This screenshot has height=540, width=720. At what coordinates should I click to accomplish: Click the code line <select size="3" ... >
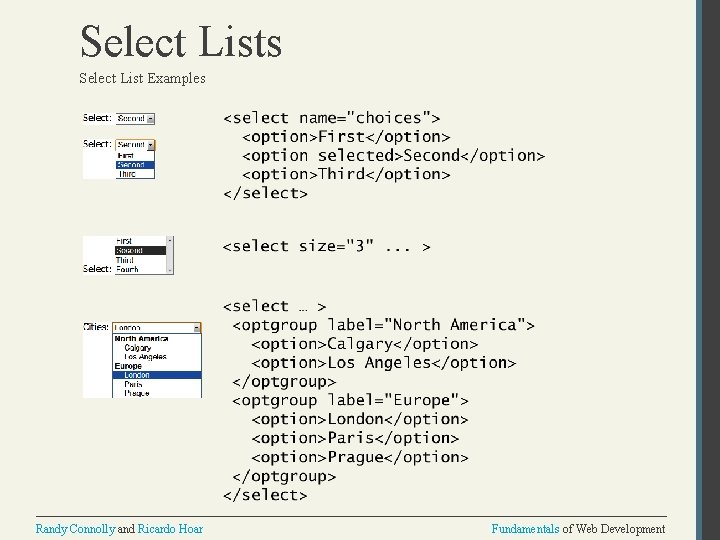pos(326,247)
